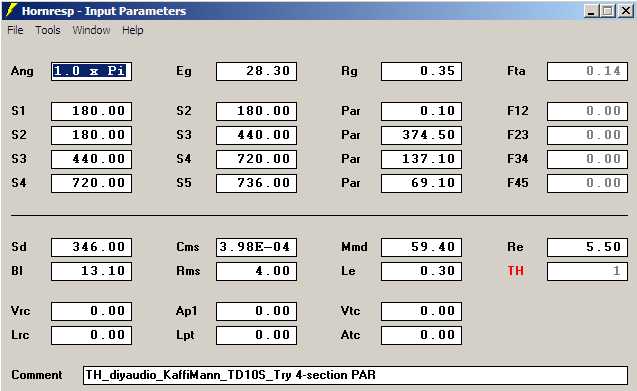Screen dimensions: 637x391
Task: Select the Ang field showing 1.0 x Pi
Action: click(x=91, y=72)
